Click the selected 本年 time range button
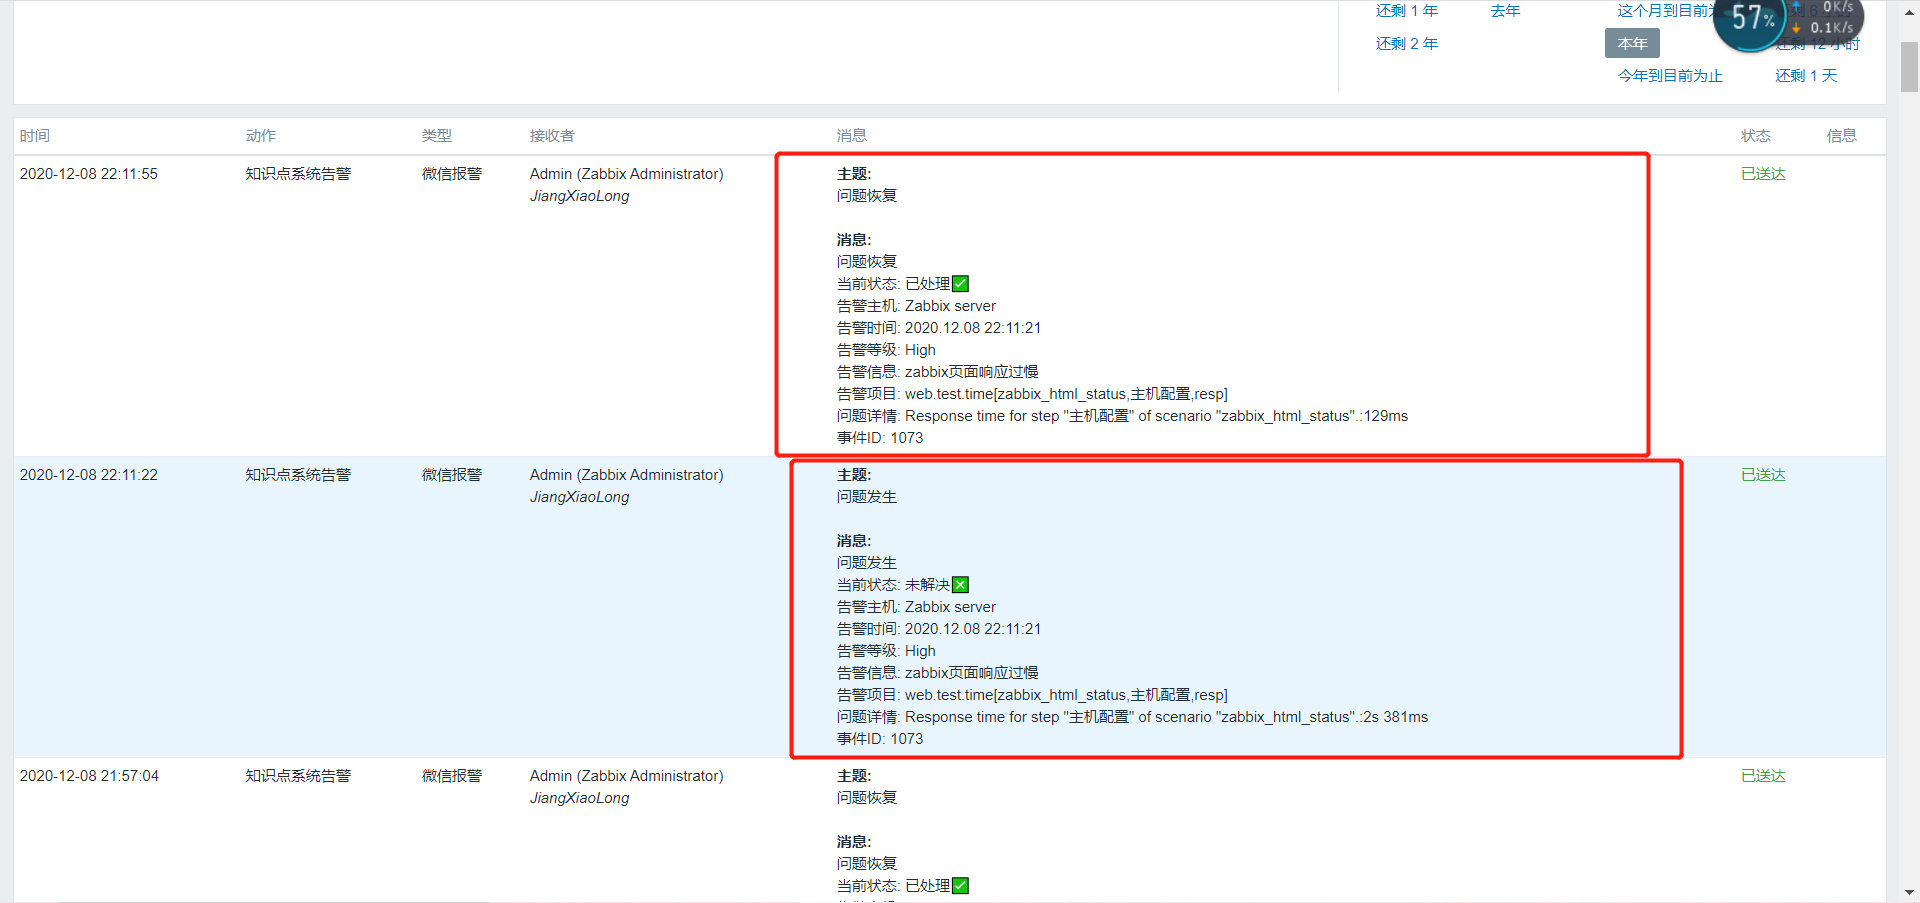Viewport: 1920px width, 903px height. 1632,44
